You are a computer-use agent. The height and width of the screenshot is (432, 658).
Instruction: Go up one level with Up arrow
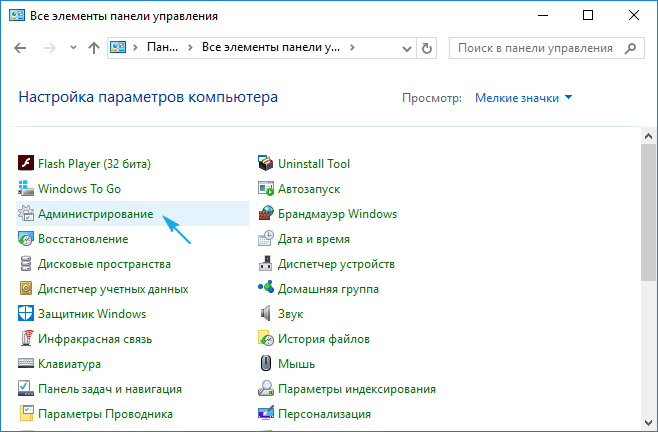(x=94, y=48)
